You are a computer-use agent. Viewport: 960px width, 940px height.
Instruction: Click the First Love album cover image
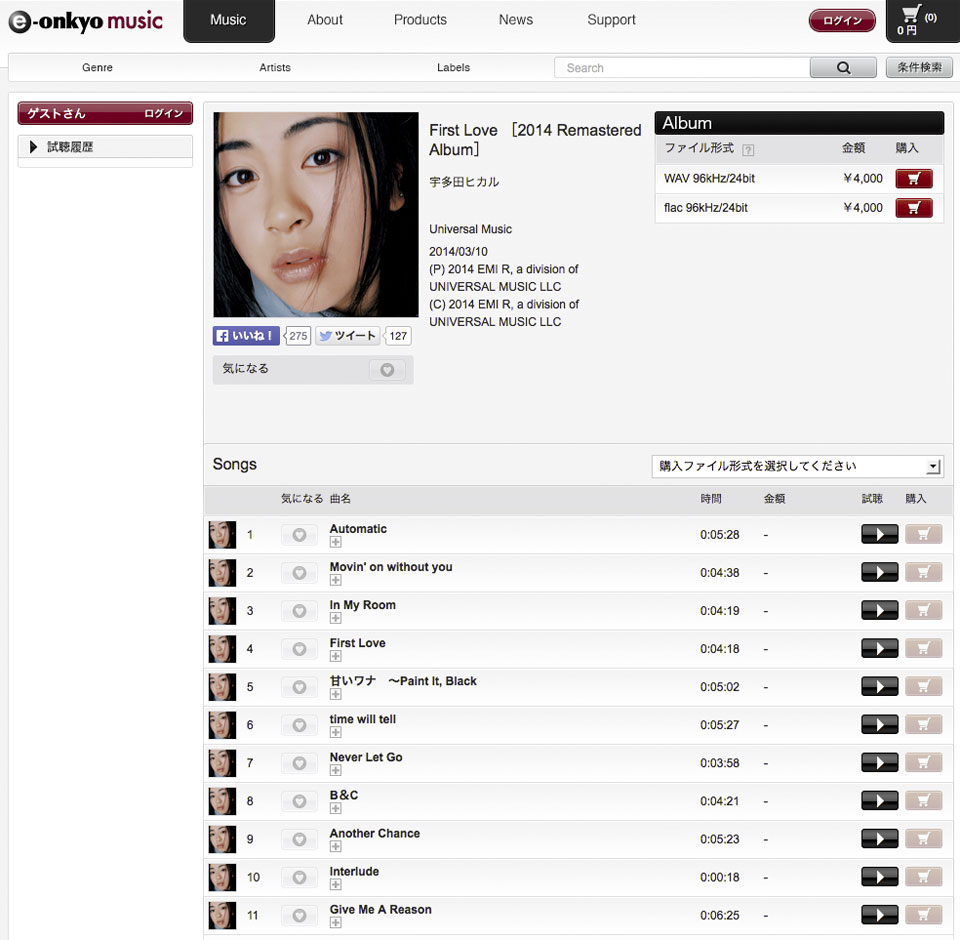tap(316, 214)
